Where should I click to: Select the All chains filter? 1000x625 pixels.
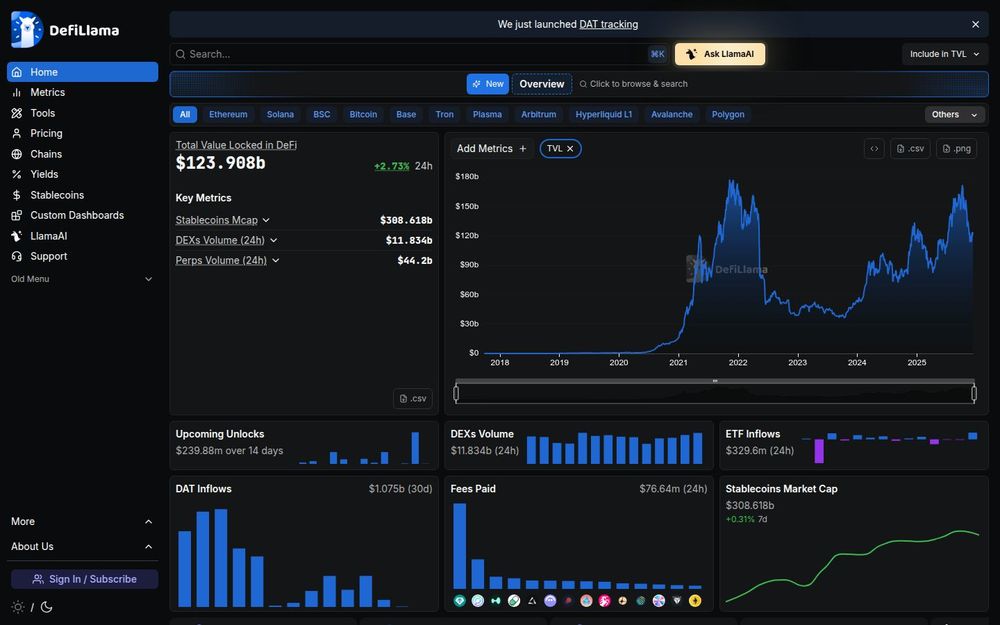[185, 115]
